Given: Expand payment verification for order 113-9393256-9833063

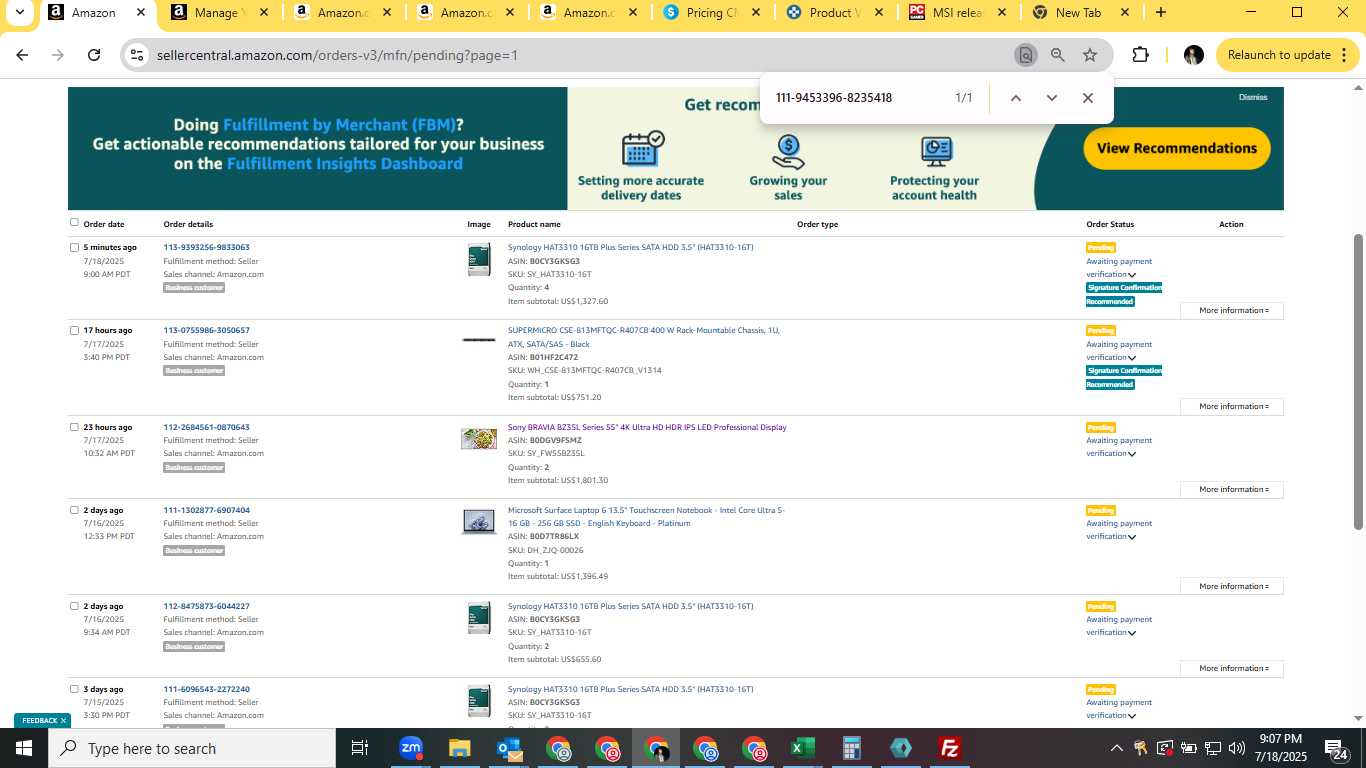Looking at the screenshot, I should pos(1132,275).
